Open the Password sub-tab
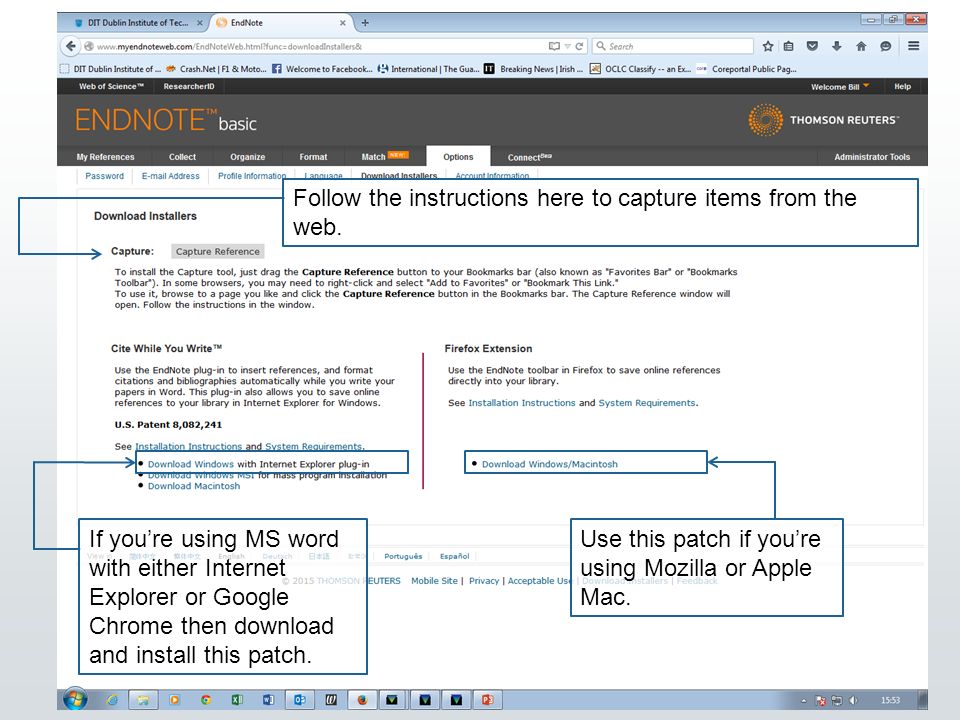The width and height of the screenshot is (960, 720). (x=105, y=176)
